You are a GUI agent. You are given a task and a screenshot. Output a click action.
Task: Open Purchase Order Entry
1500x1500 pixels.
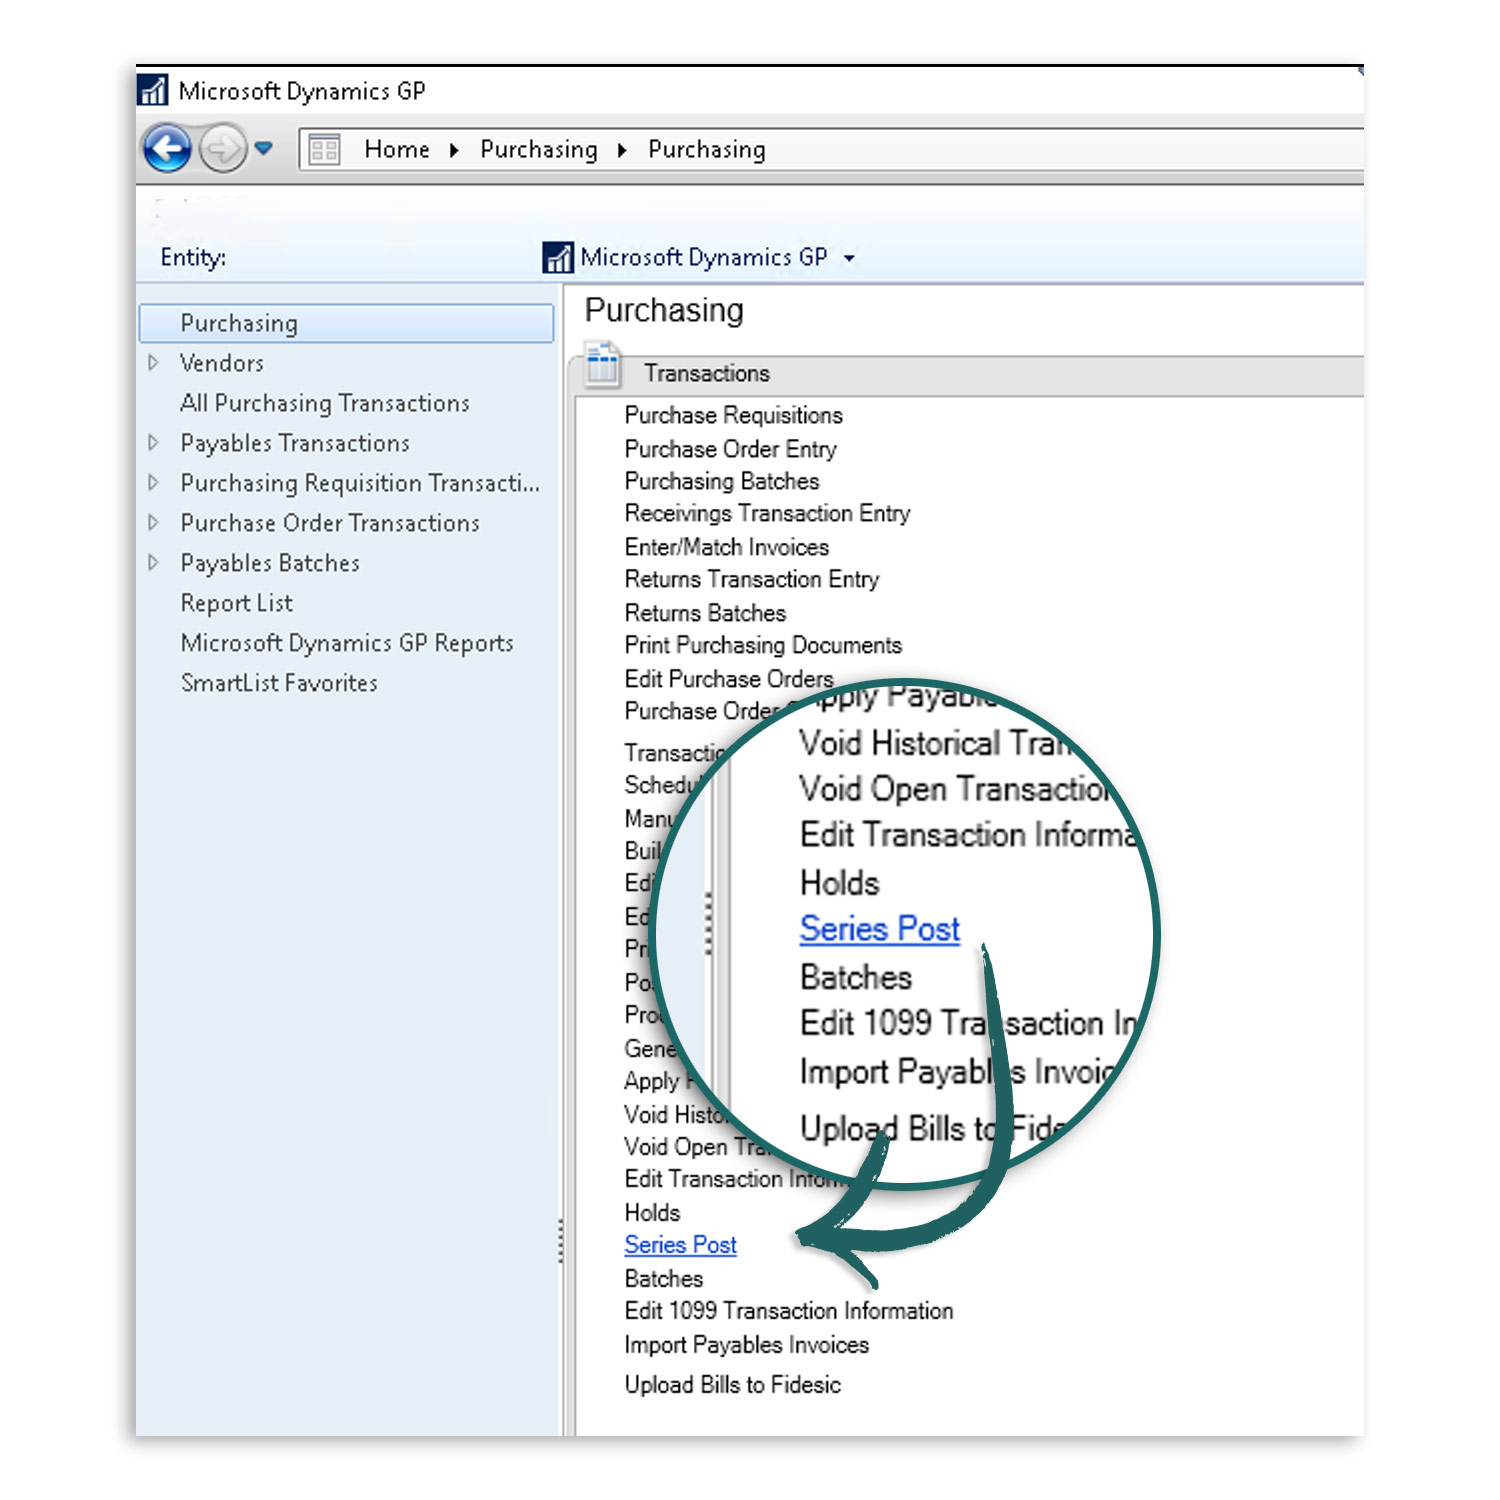click(730, 449)
